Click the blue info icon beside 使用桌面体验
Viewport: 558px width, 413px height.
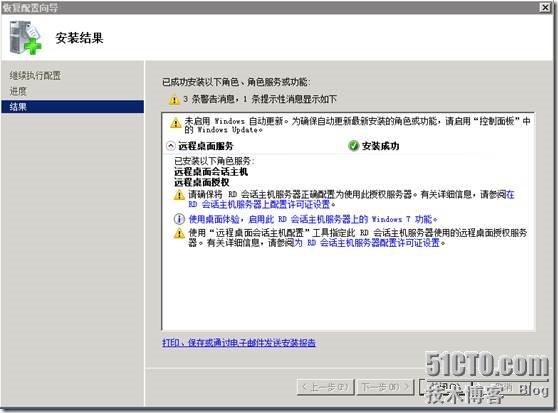point(179,219)
